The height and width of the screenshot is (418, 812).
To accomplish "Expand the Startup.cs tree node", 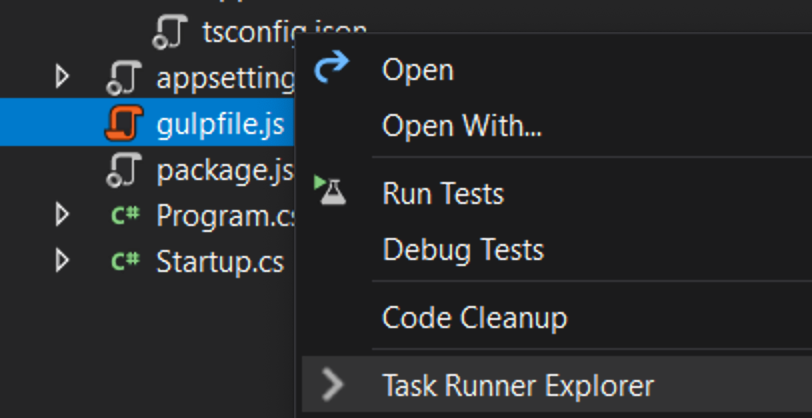I will [63, 262].
